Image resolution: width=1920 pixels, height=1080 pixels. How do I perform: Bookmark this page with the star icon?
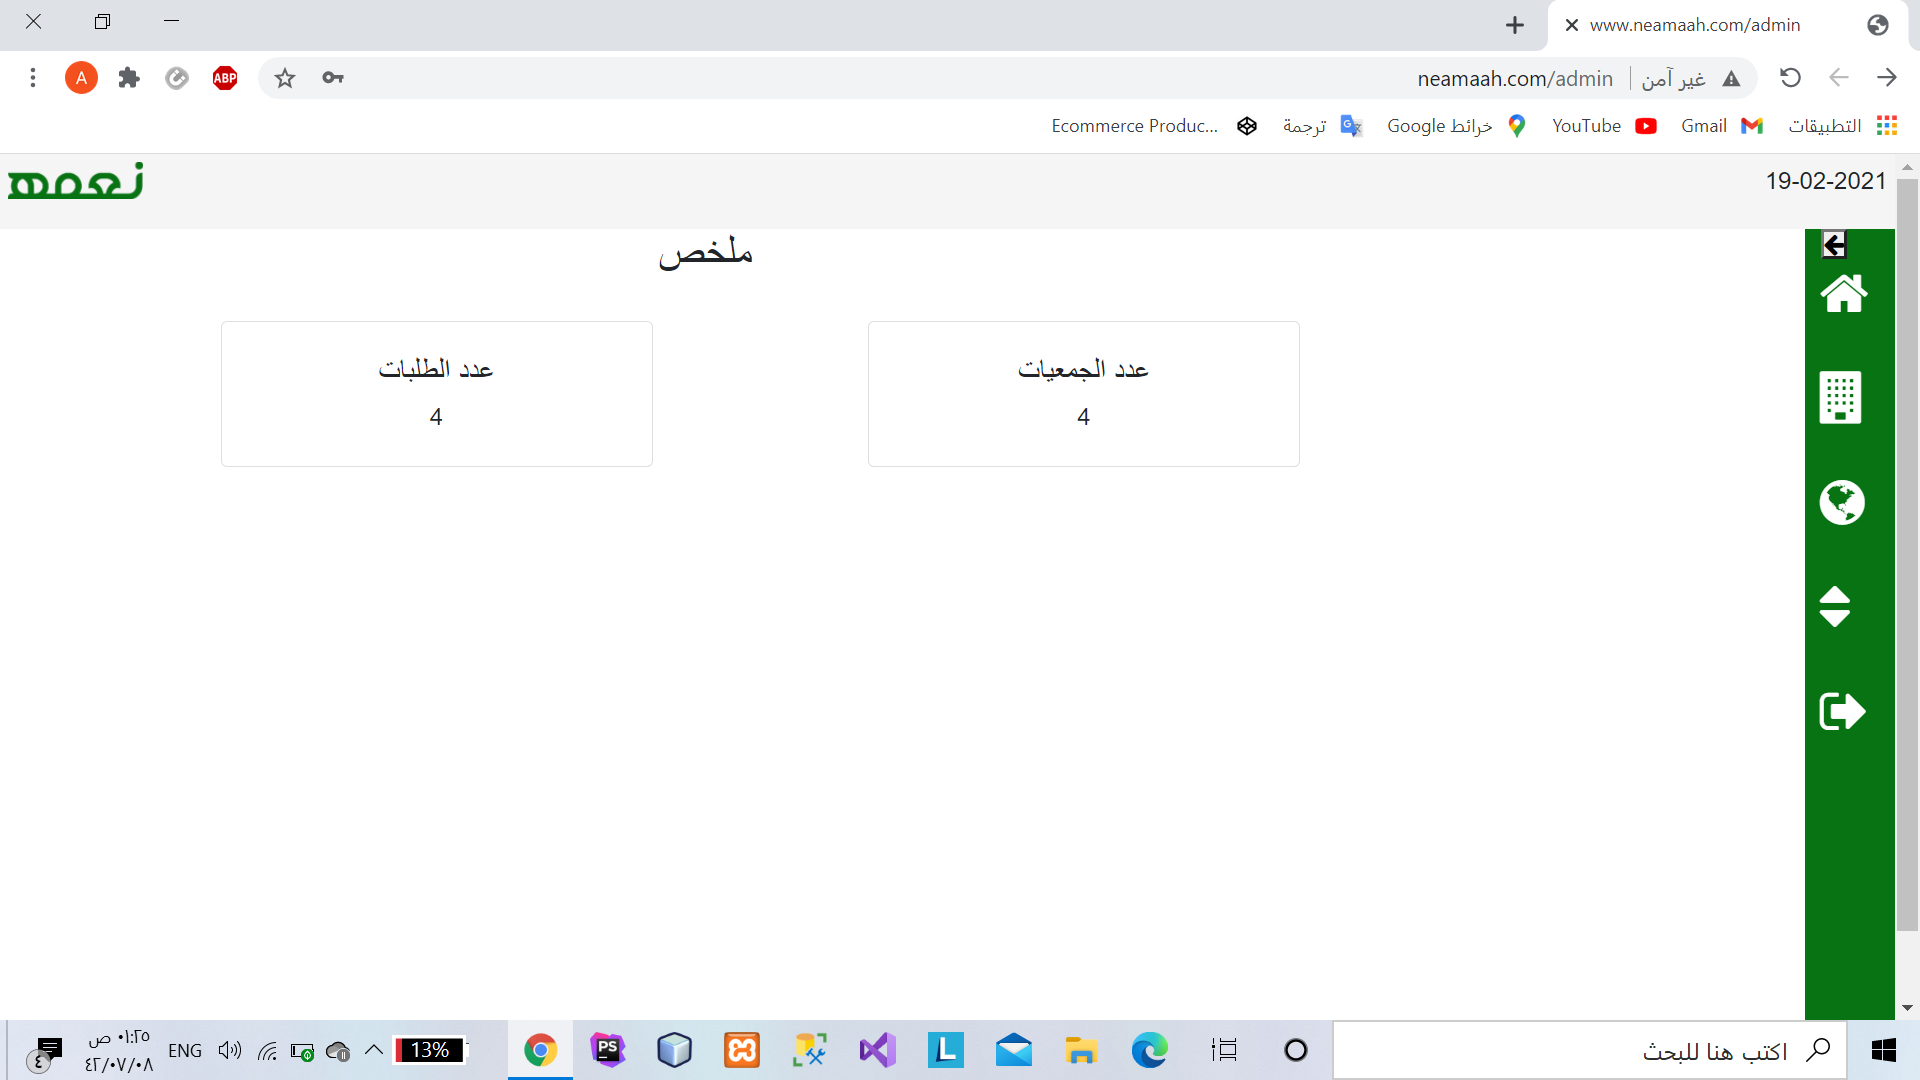coord(285,78)
